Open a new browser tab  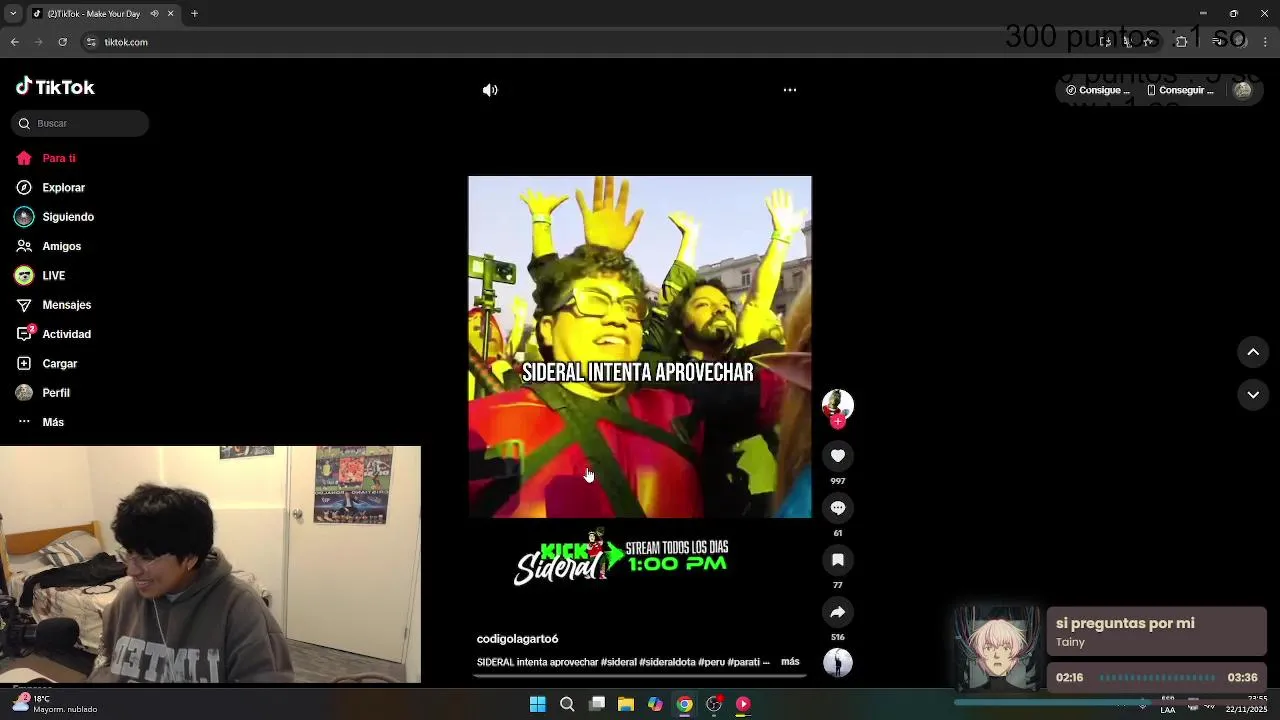(194, 14)
